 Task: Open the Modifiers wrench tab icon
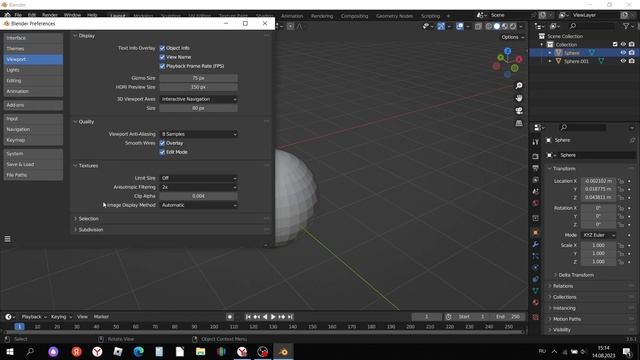536,244
